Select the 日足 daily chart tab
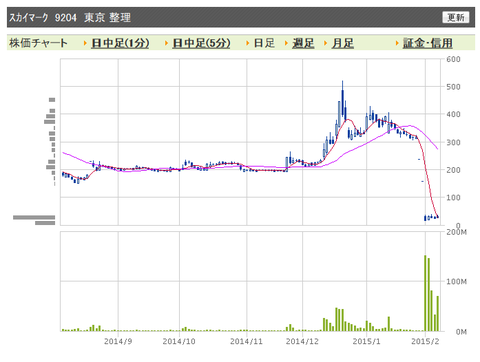 264,43
